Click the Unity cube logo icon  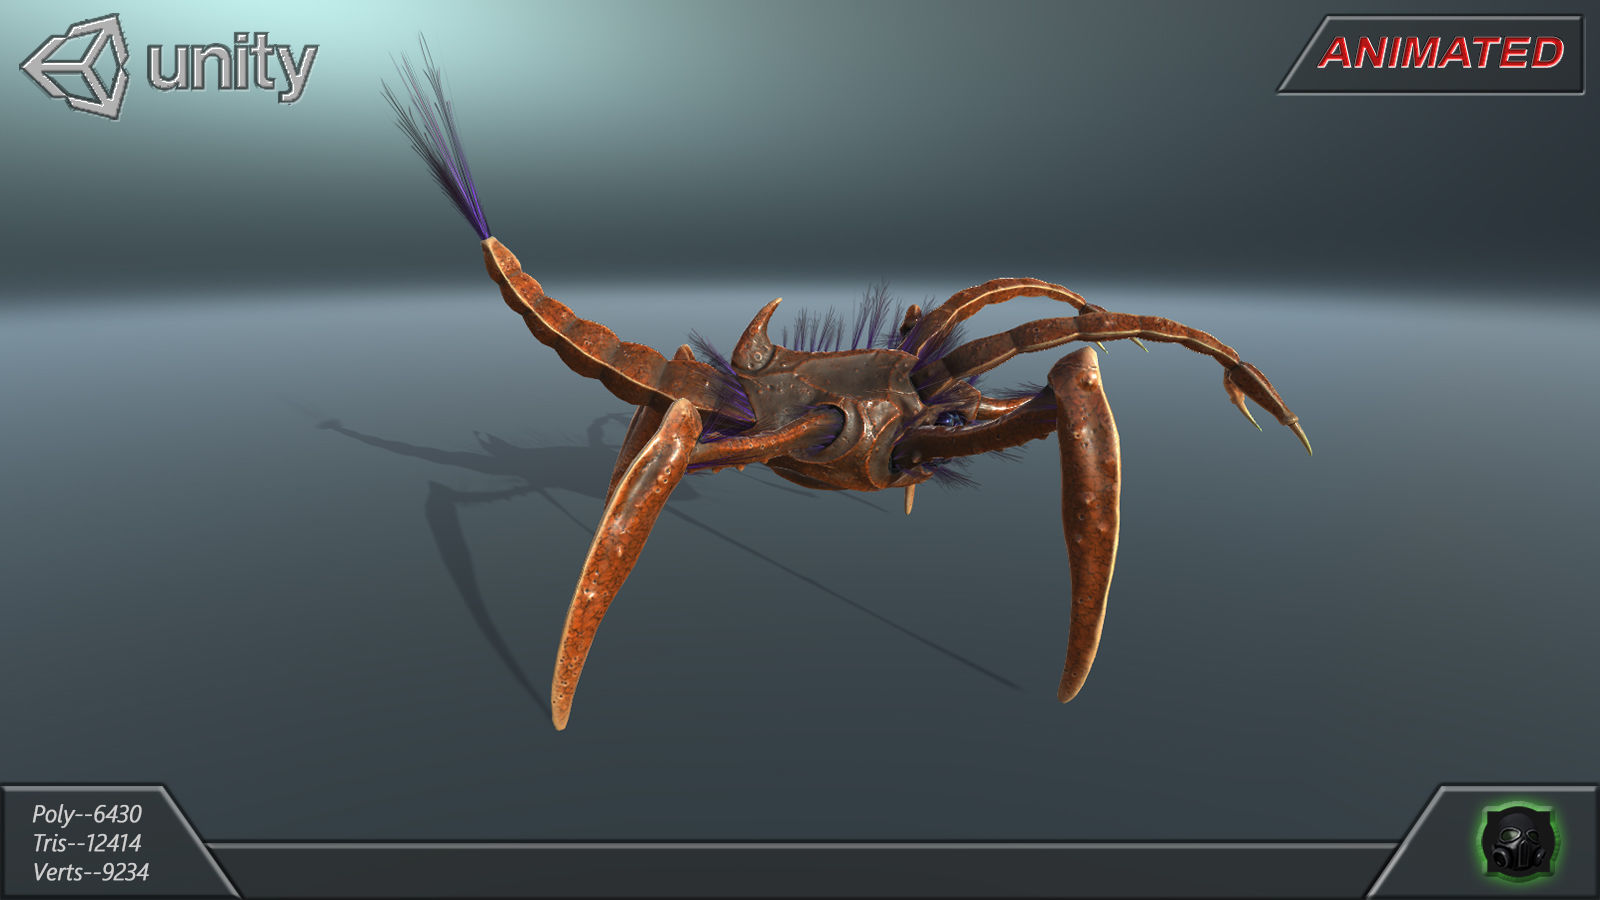tap(75, 66)
